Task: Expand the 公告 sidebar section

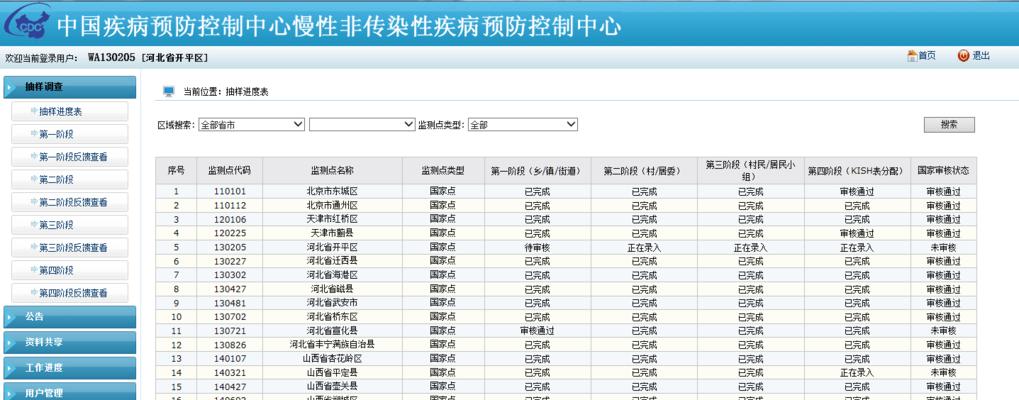Action: click(70, 317)
